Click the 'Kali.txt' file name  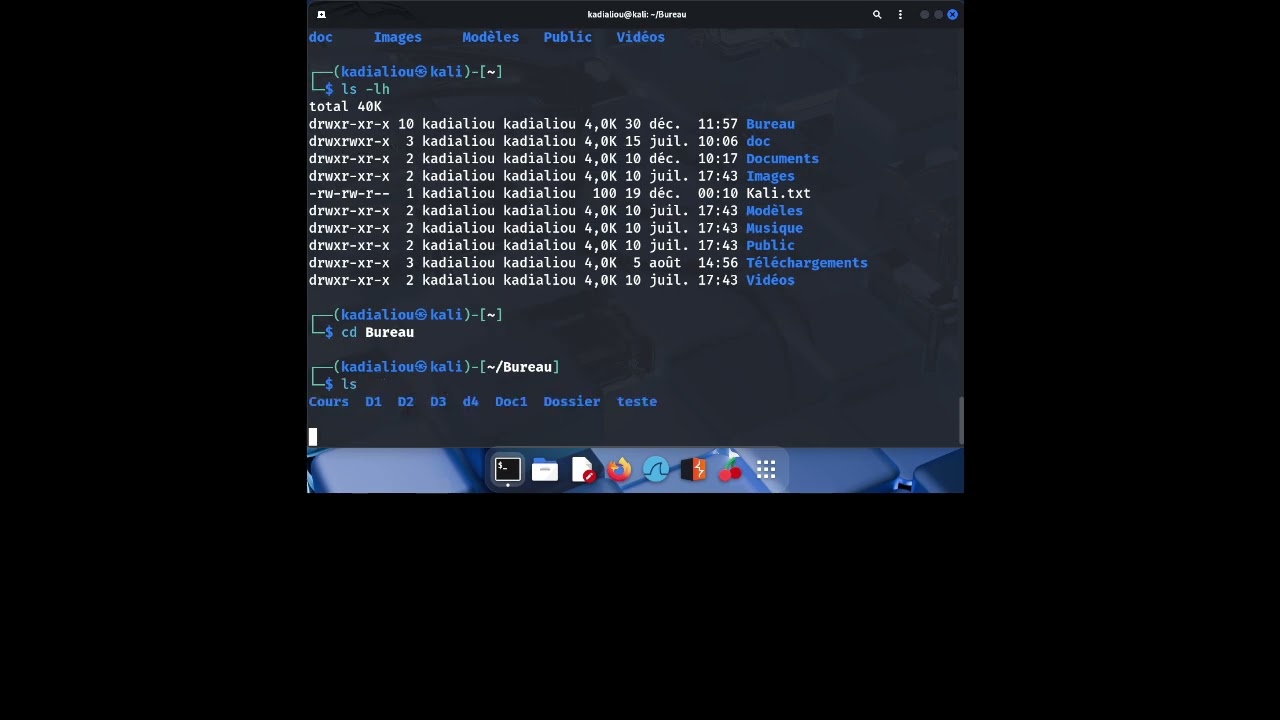point(778,193)
